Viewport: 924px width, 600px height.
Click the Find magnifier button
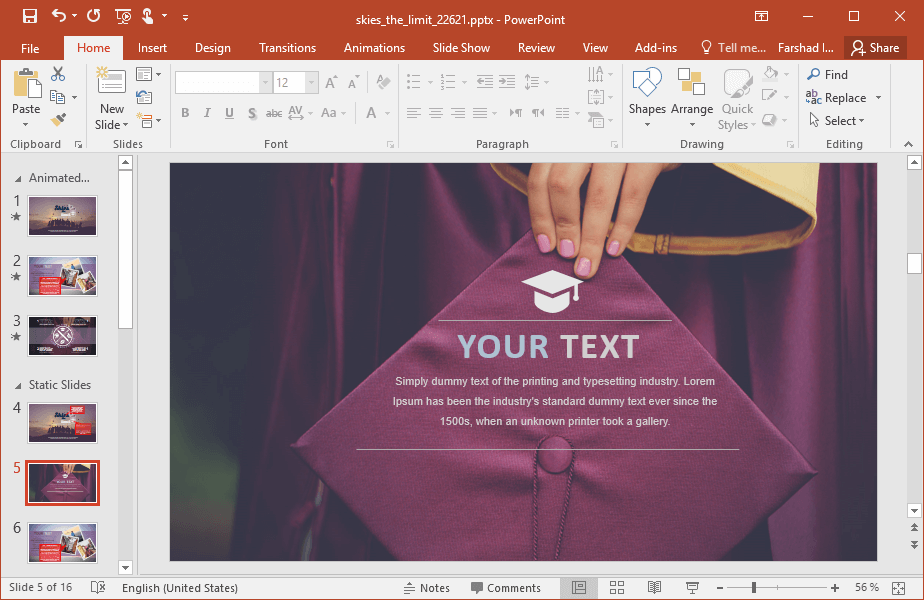pos(827,74)
